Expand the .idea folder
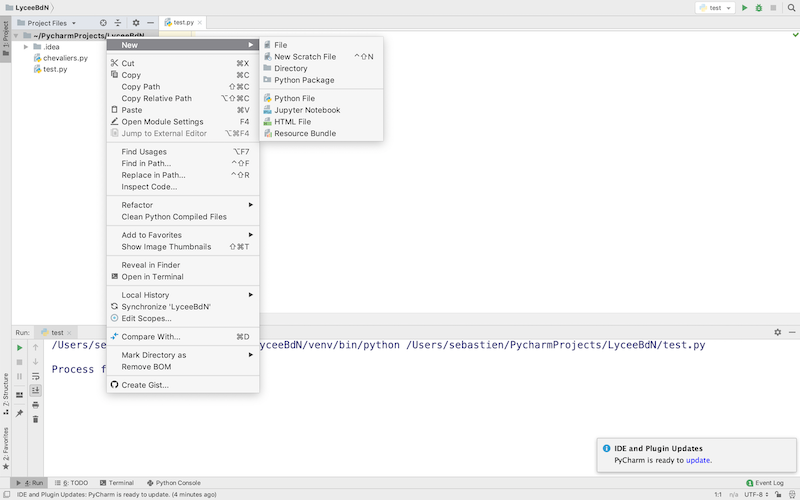Screen dimensions: 800x500 (x=26, y=46)
